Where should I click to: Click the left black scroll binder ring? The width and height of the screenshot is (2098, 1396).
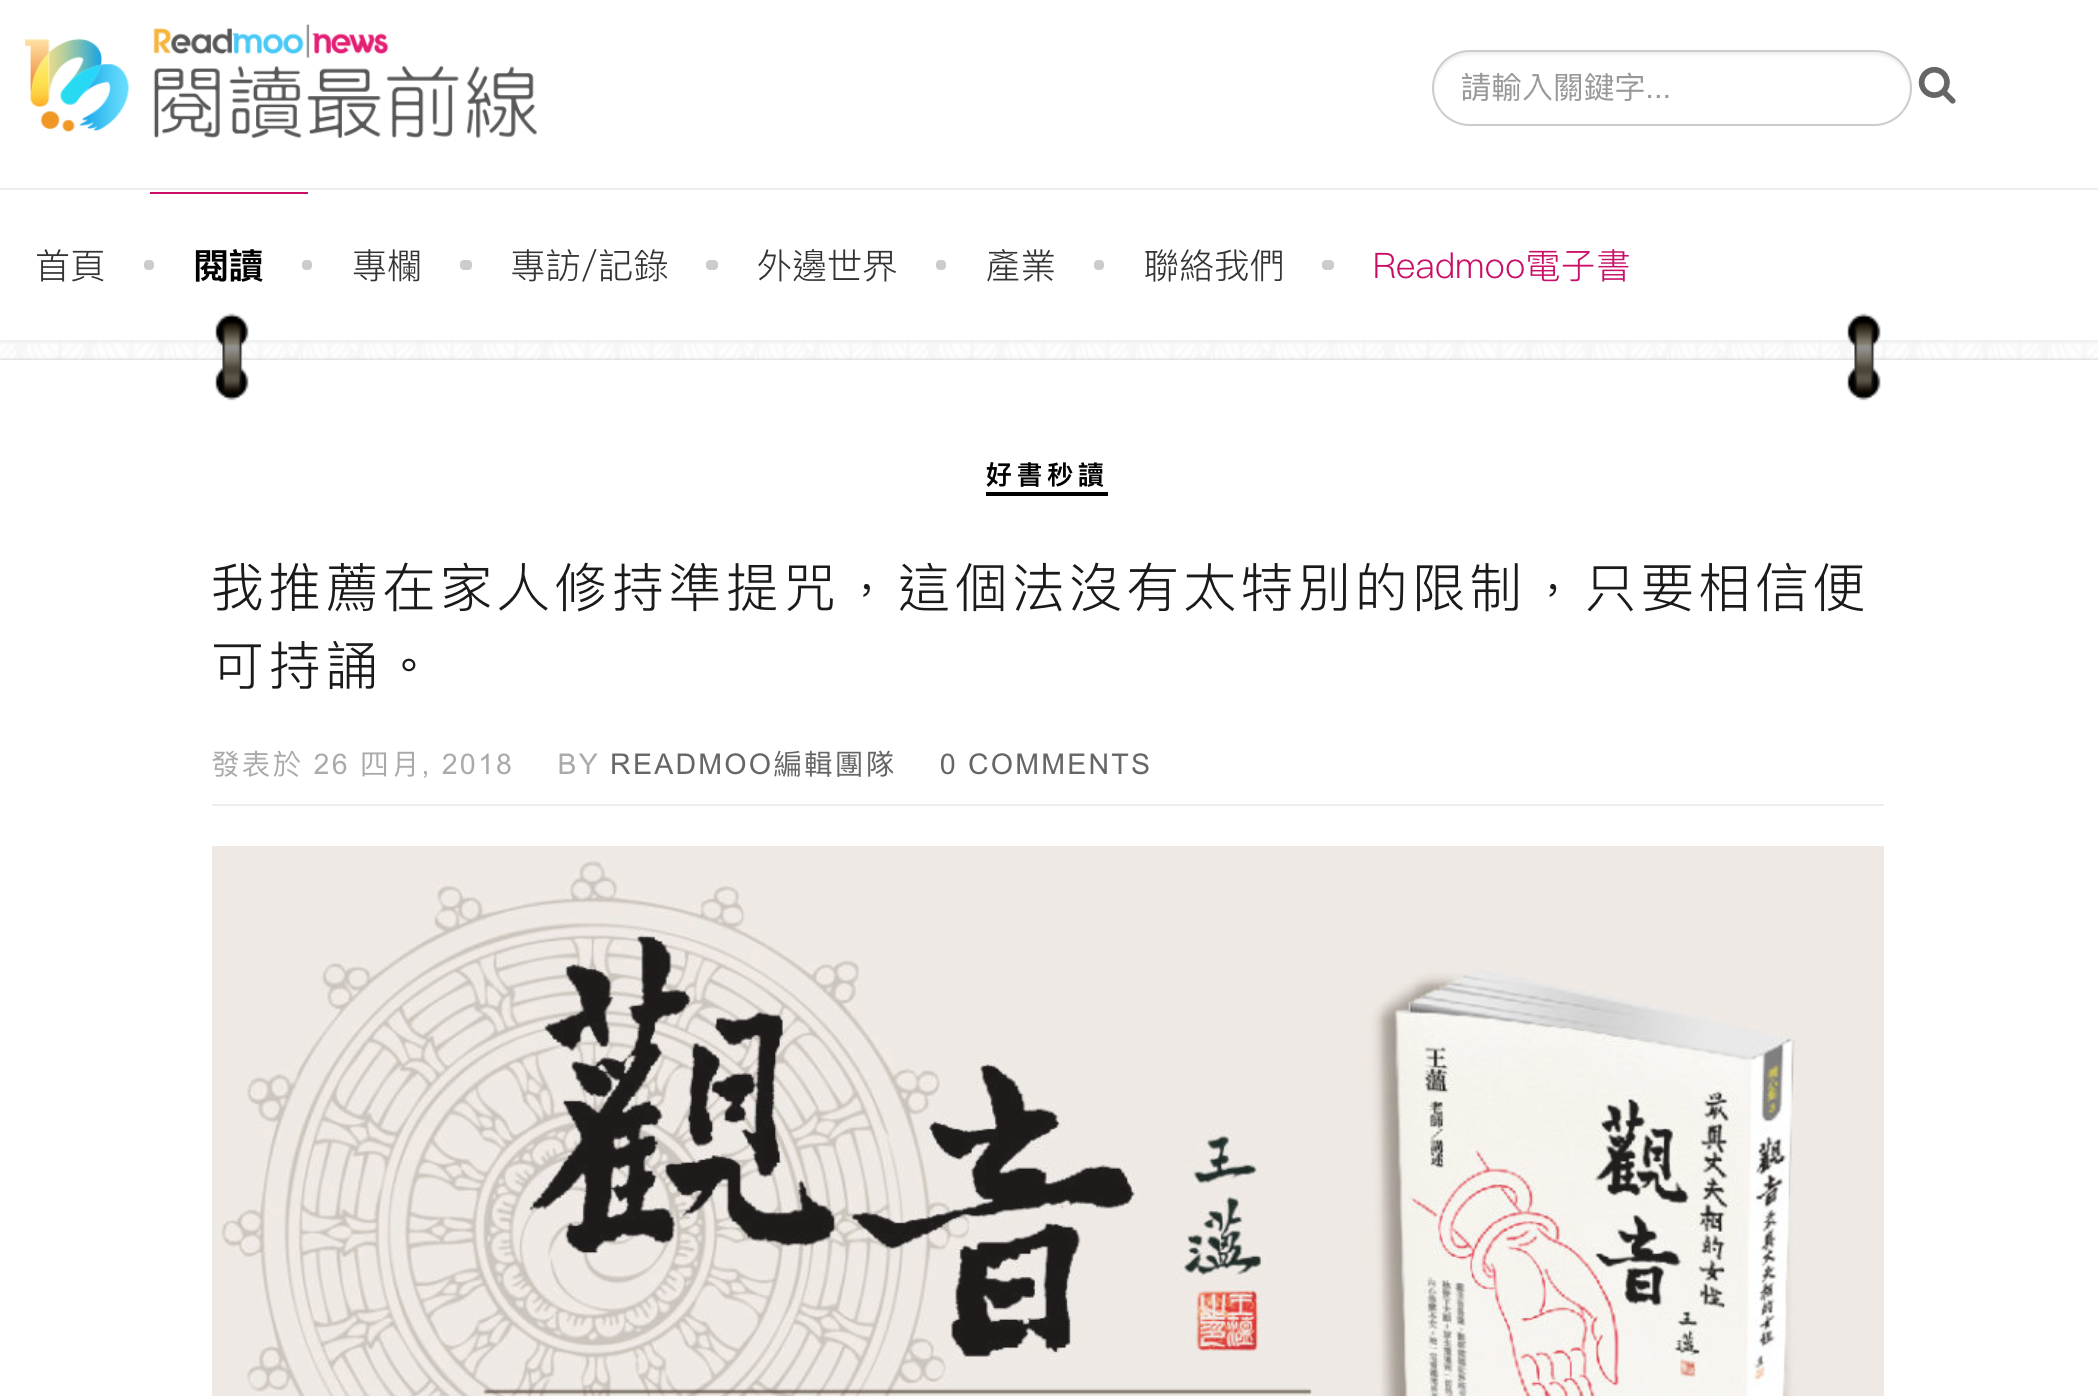[231, 357]
